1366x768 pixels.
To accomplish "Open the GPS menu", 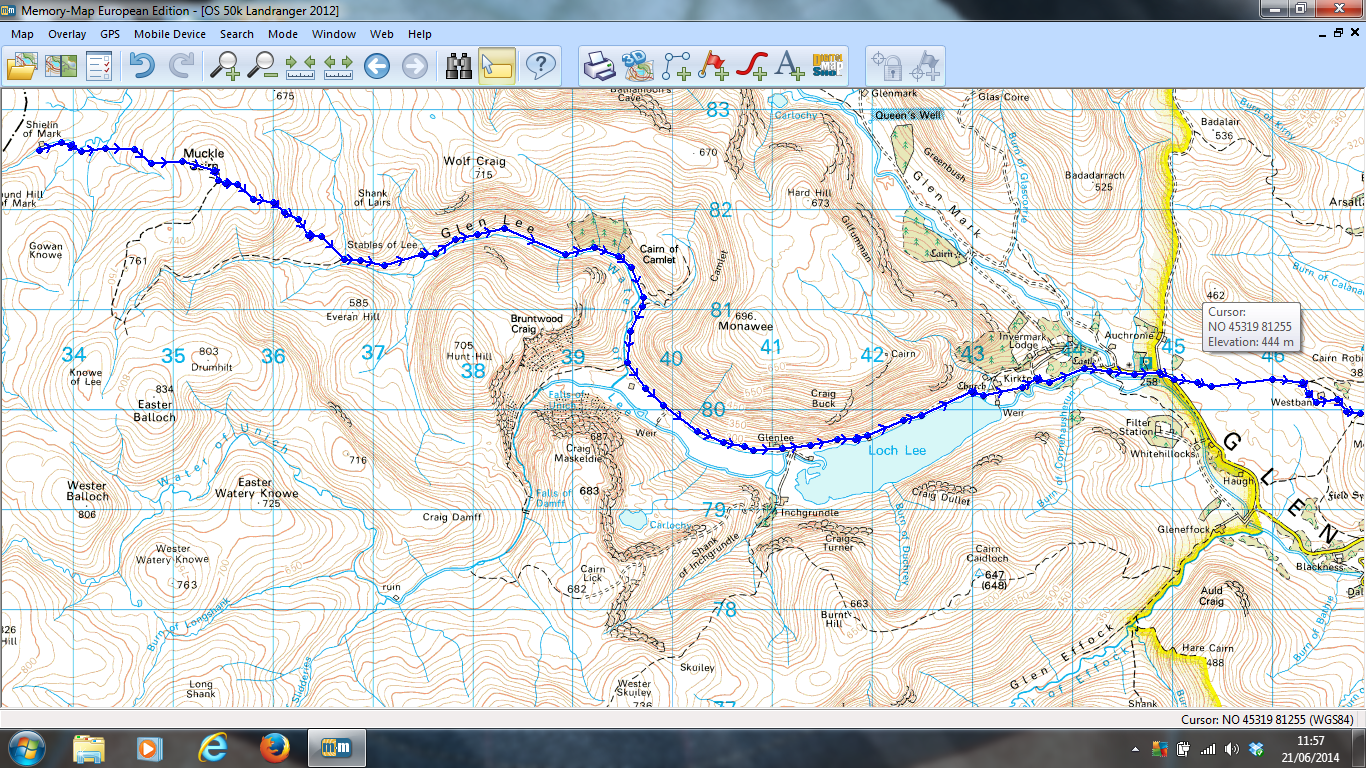I will (x=110, y=34).
